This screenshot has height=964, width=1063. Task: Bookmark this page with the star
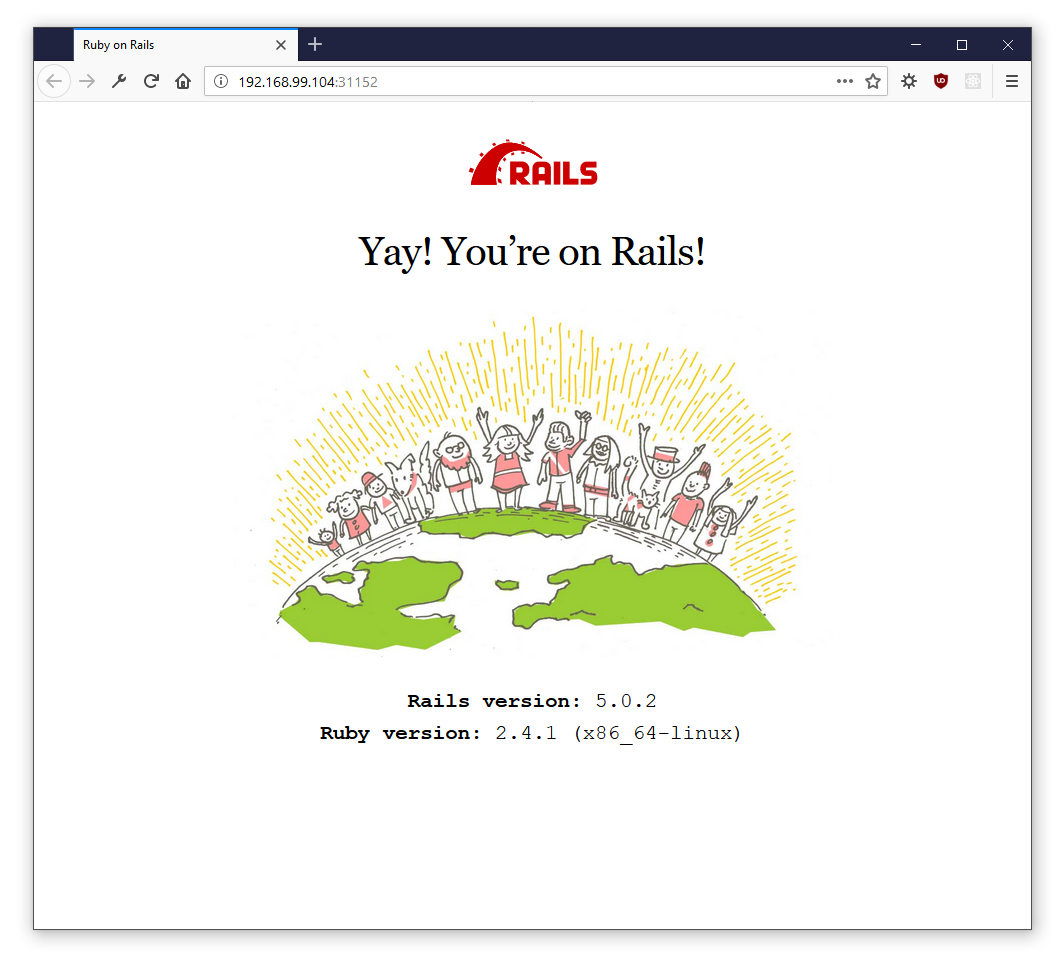coord(873,81)
